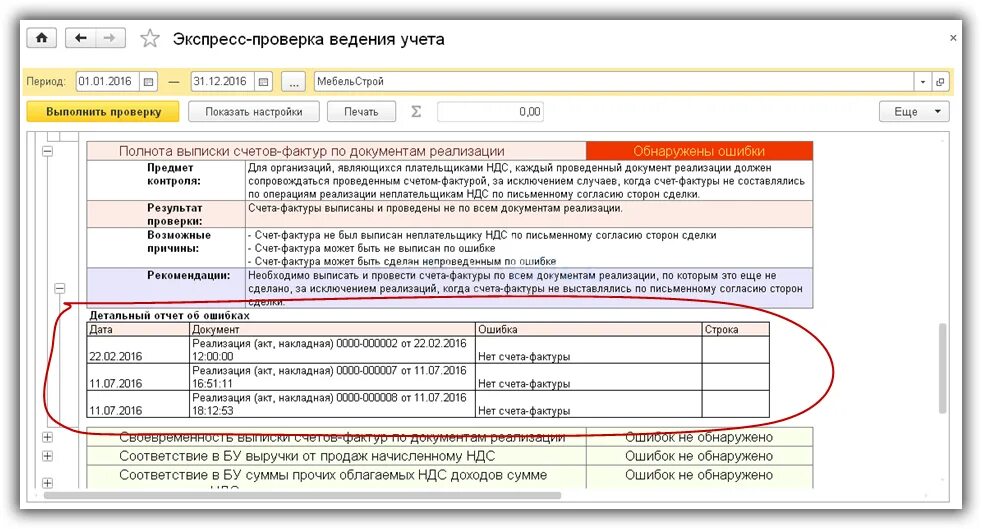Click the sum sigma icon
Viewport: 982px width, 529px height.
pyautogui.click(x=416, y=111)
